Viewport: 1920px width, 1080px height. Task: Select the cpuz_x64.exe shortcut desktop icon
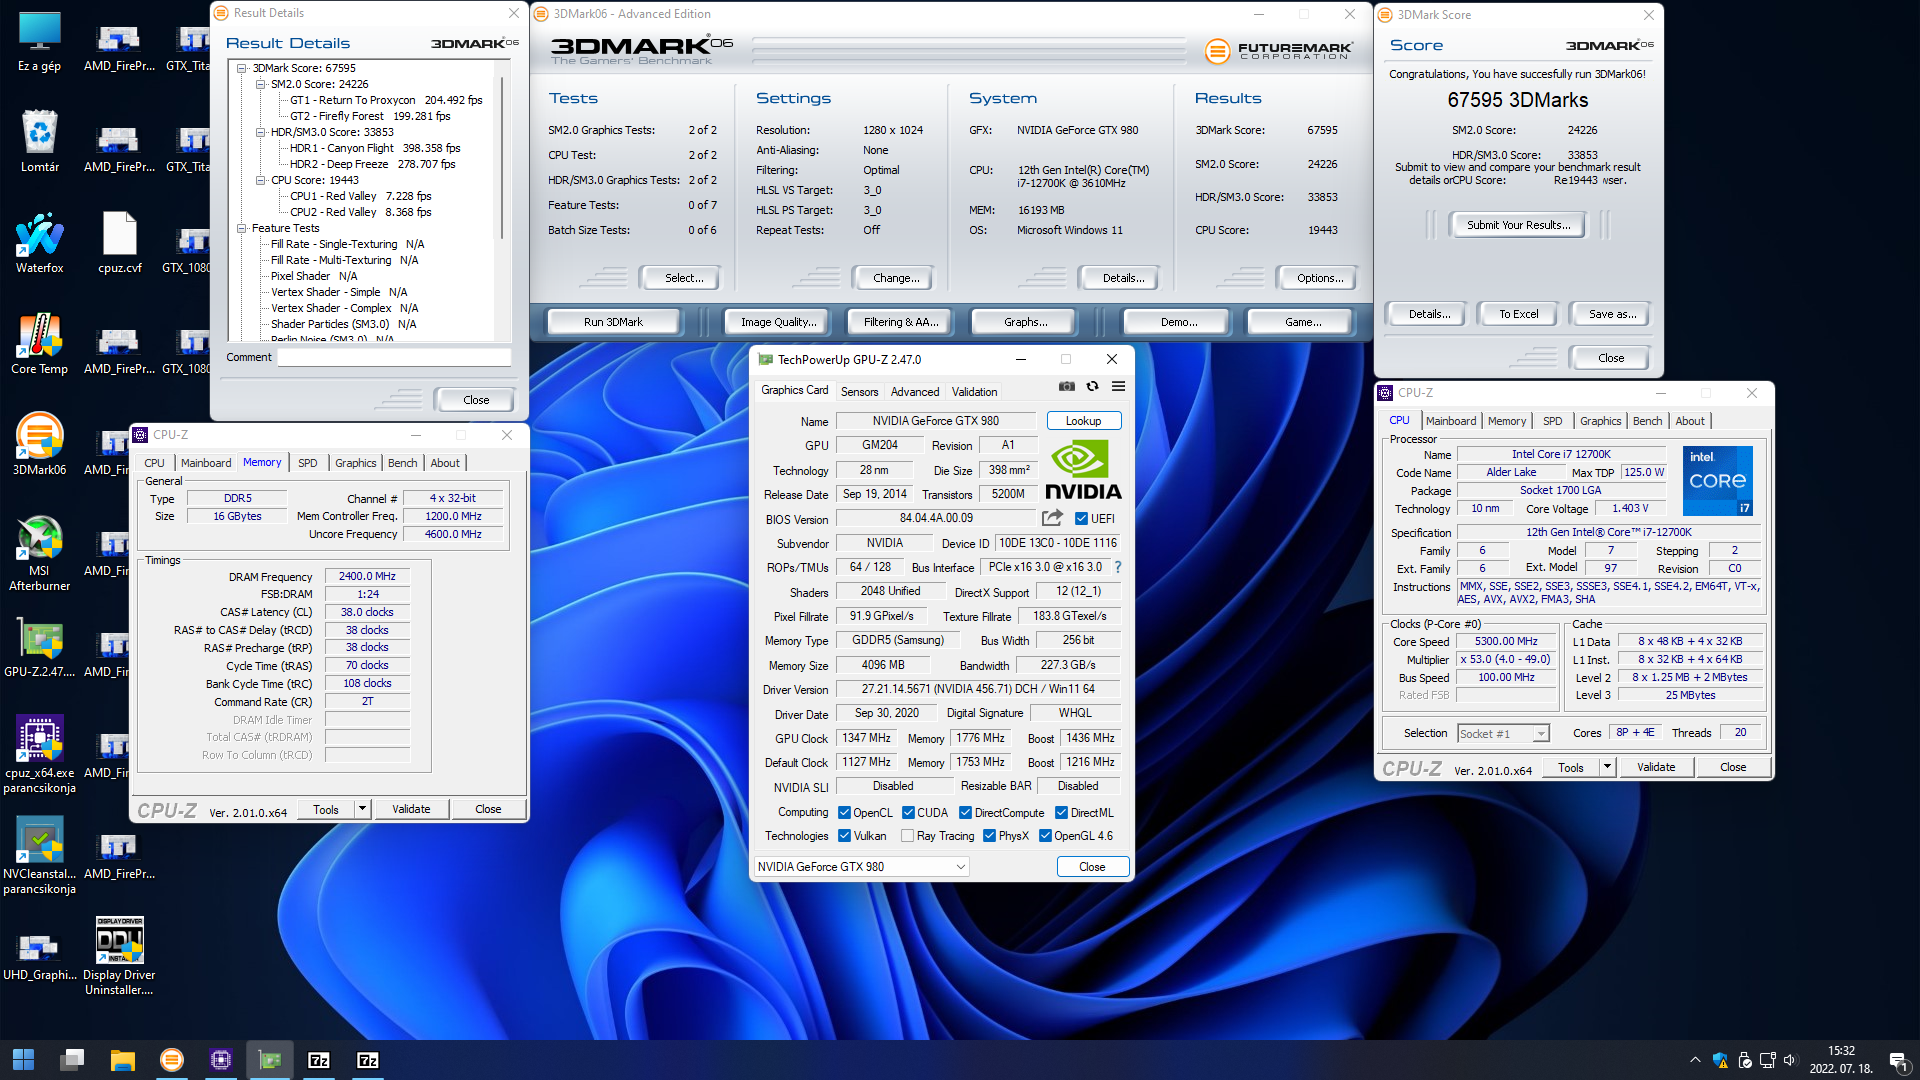tap(39, 753)
